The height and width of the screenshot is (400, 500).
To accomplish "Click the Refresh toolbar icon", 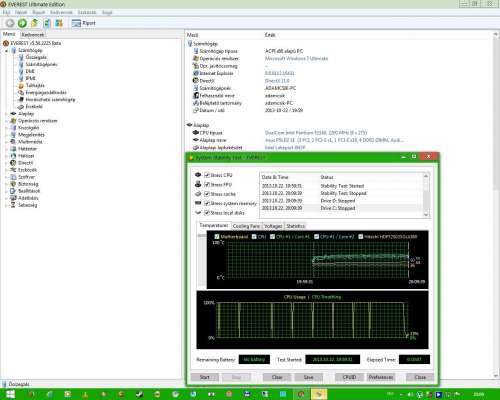I will click(x=47, y=23).
